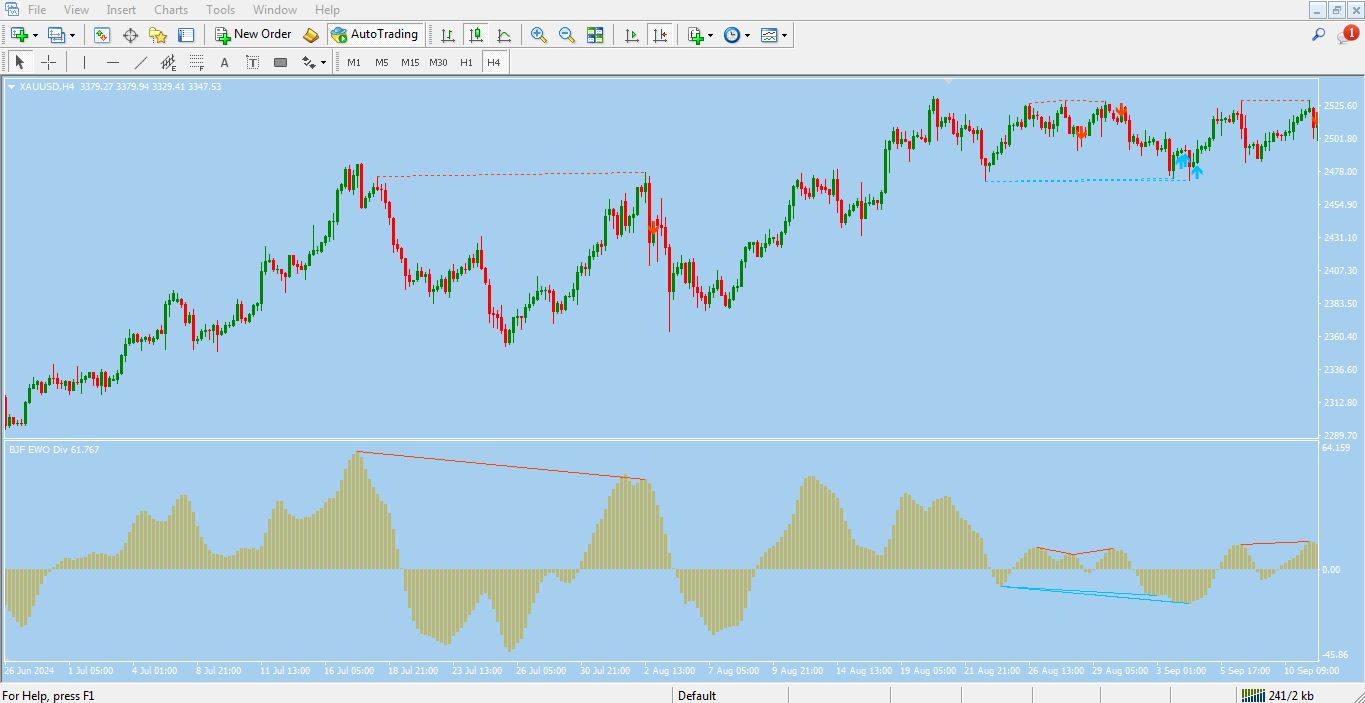The image size is (1365, 703).
Task: Select the Fibonacci Retracement tool
Action: 196,61
